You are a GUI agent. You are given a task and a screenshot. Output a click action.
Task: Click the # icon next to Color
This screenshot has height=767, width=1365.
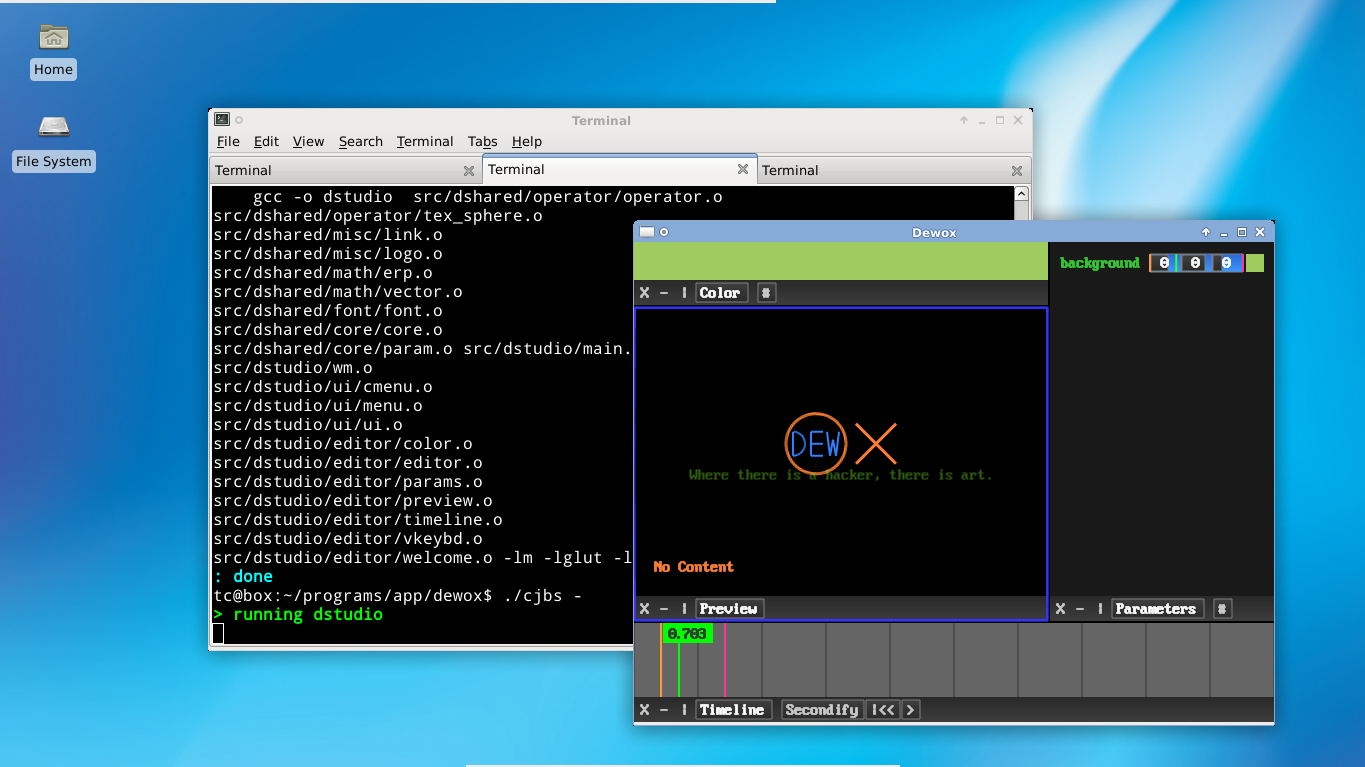point(766,293)
